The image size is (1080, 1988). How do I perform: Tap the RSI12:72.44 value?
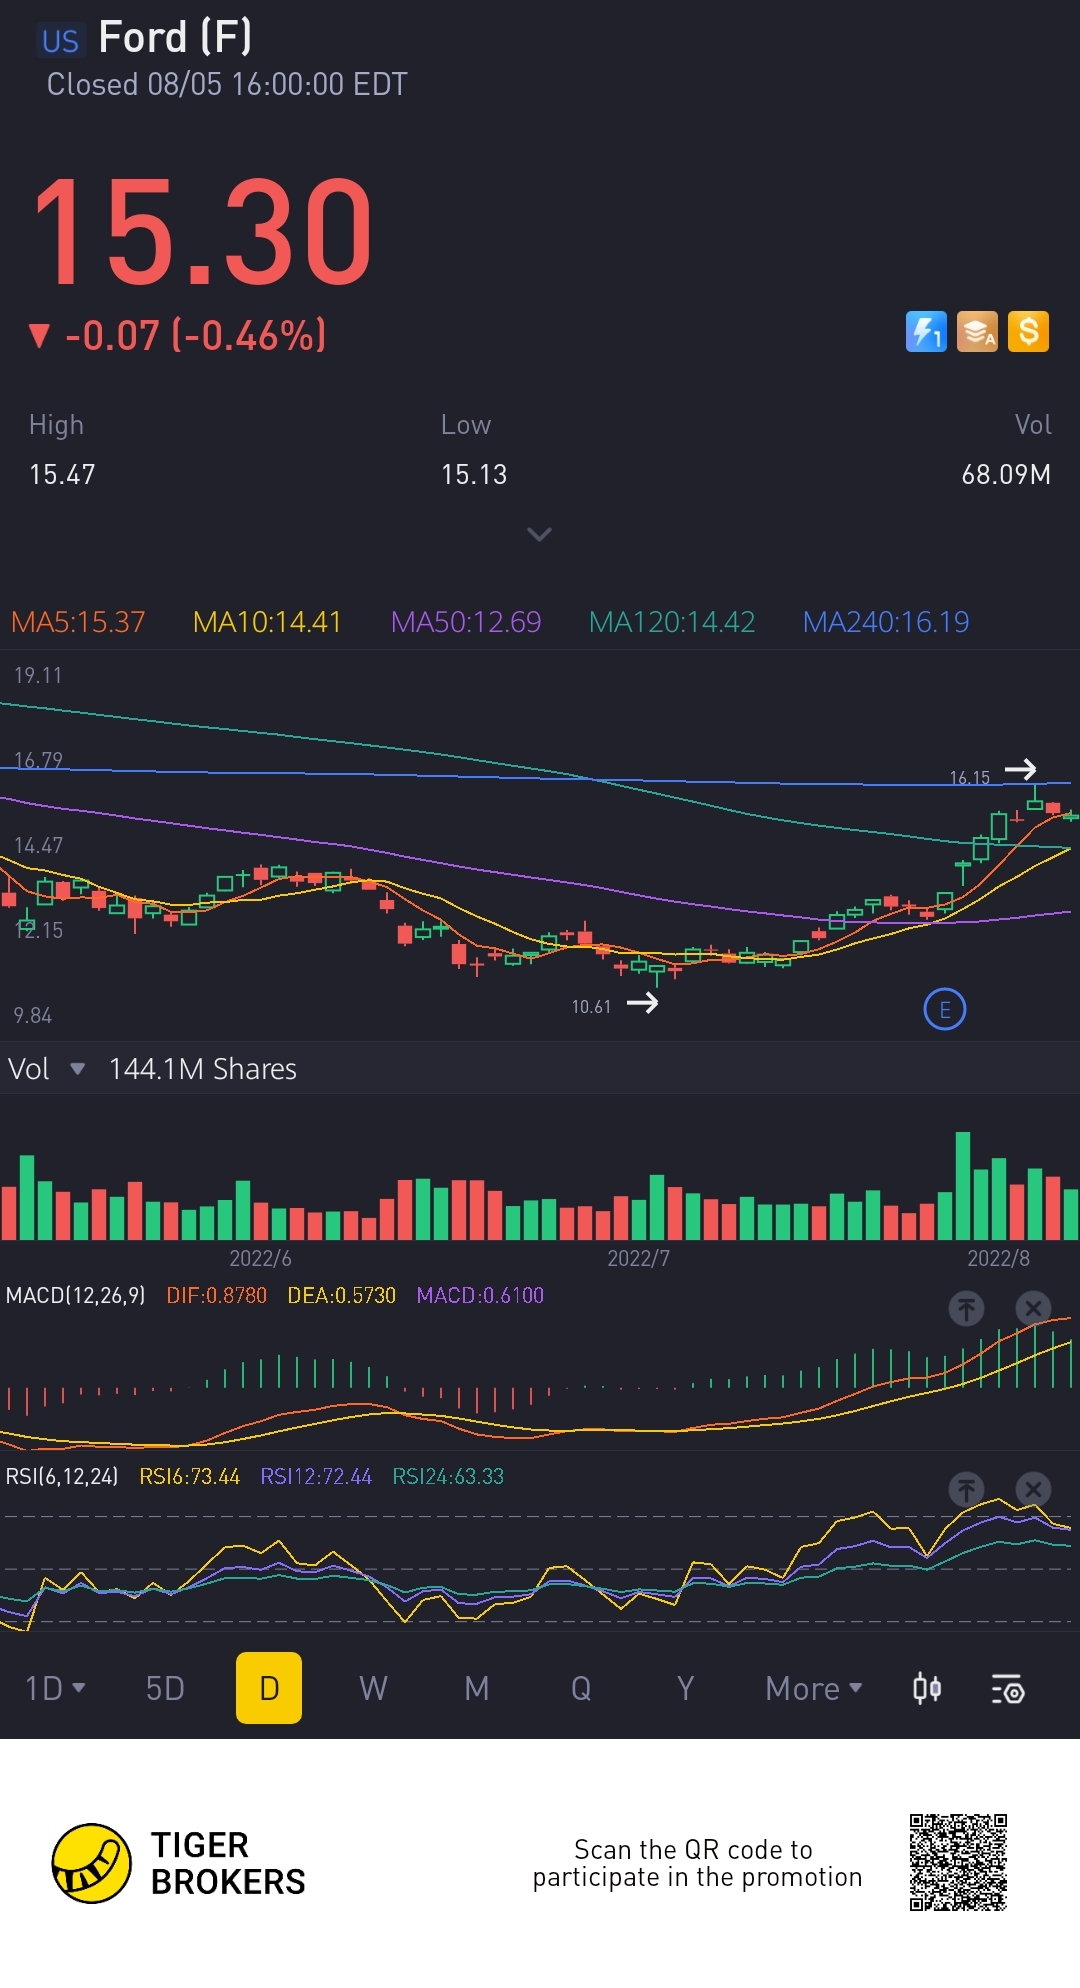316,1477
